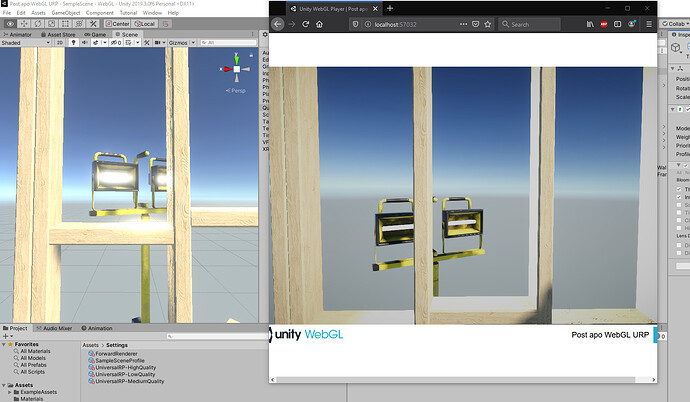Screen dimensions: 690x402
Task: Go back in Firefox browser
Action: coord(278,24)
